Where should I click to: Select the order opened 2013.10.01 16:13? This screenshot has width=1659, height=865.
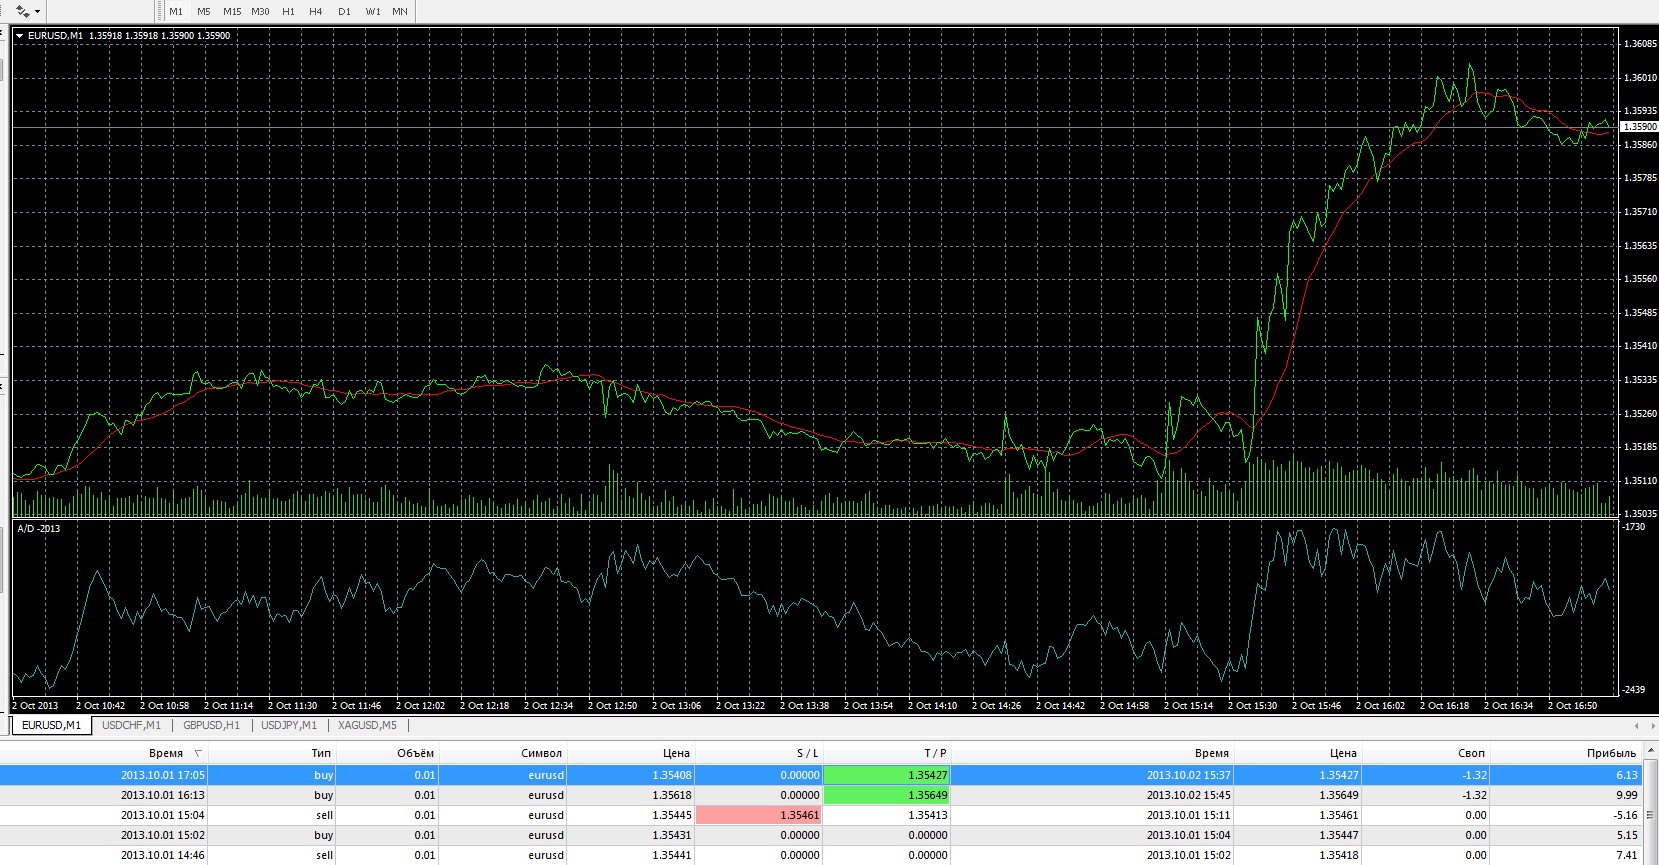(821, 795)
